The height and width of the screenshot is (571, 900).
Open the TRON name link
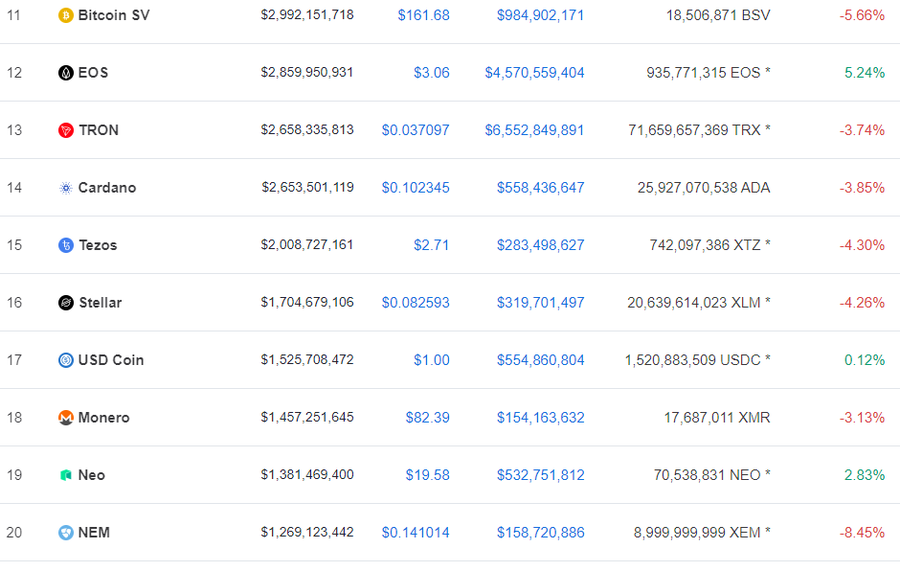point(99,130)
